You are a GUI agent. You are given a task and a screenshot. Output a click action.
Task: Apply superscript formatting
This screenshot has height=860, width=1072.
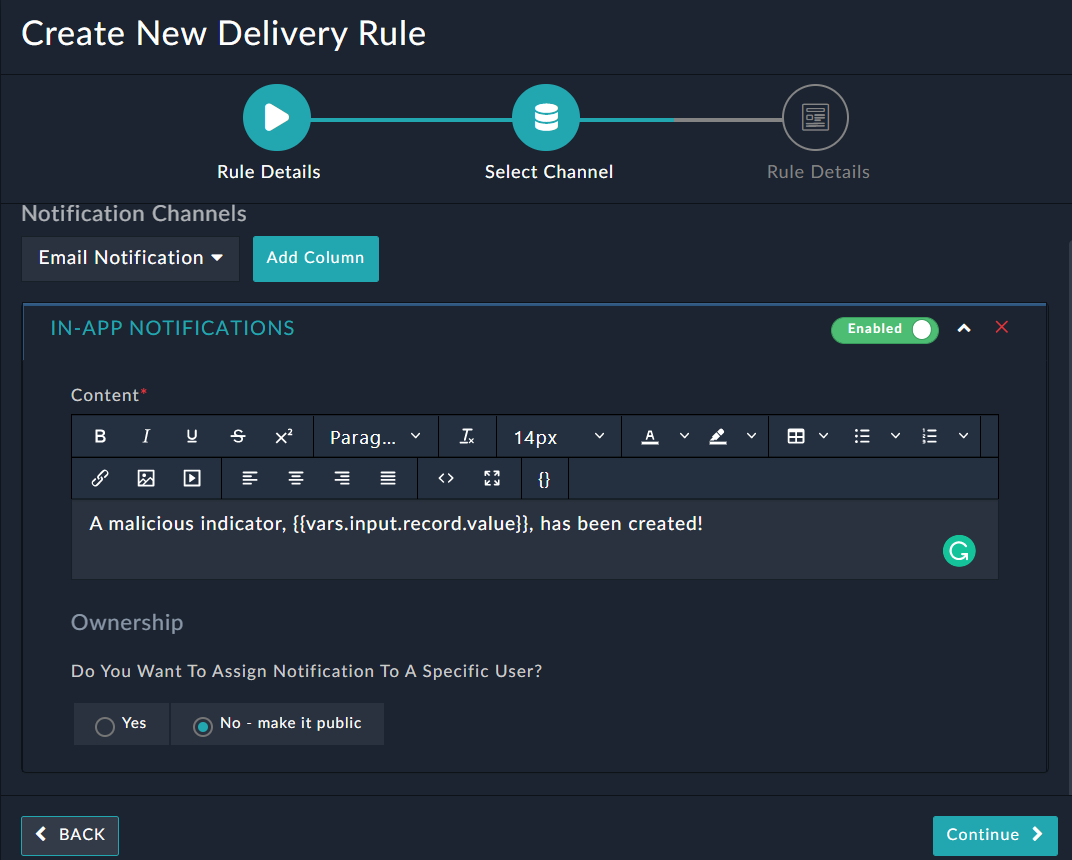284,436
